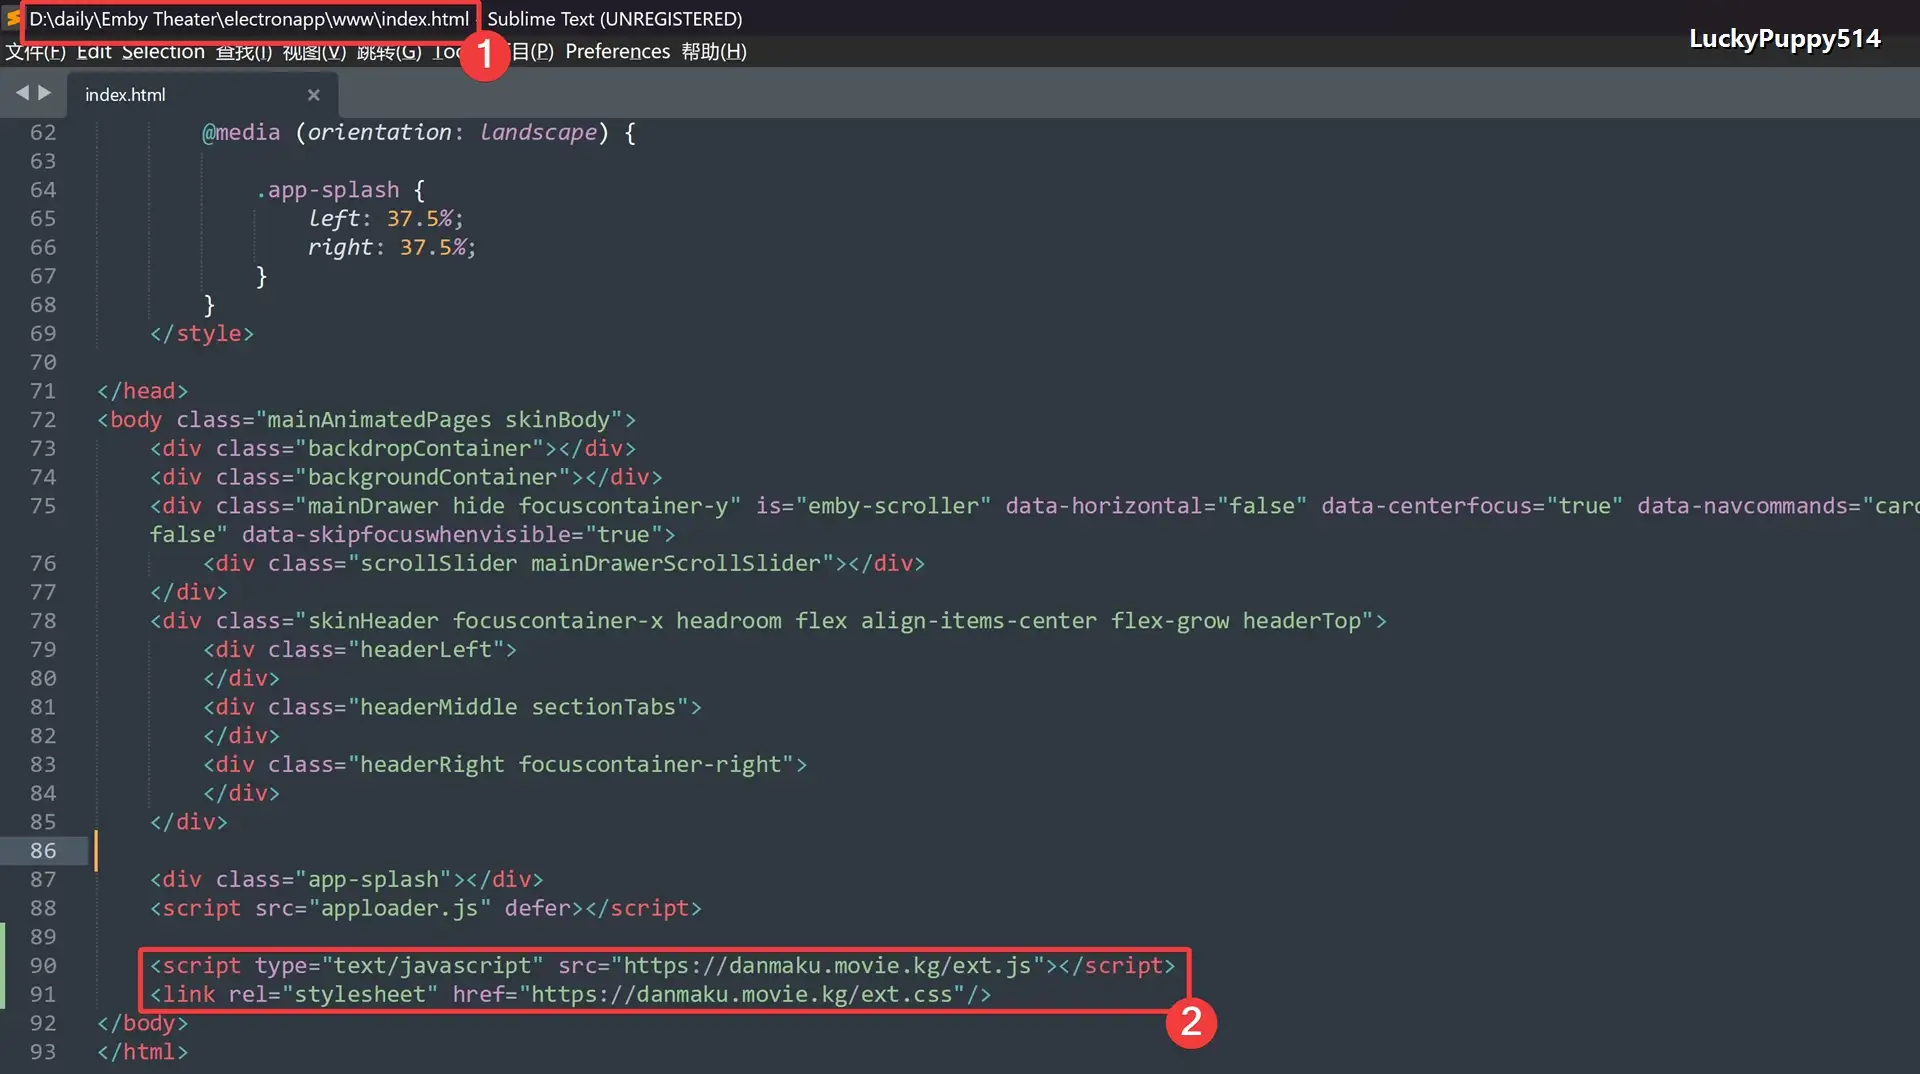The width and height of the screenshot is (1920, 1074).
Task: Open the 查找(I) find menu
Action: [244, 52]
